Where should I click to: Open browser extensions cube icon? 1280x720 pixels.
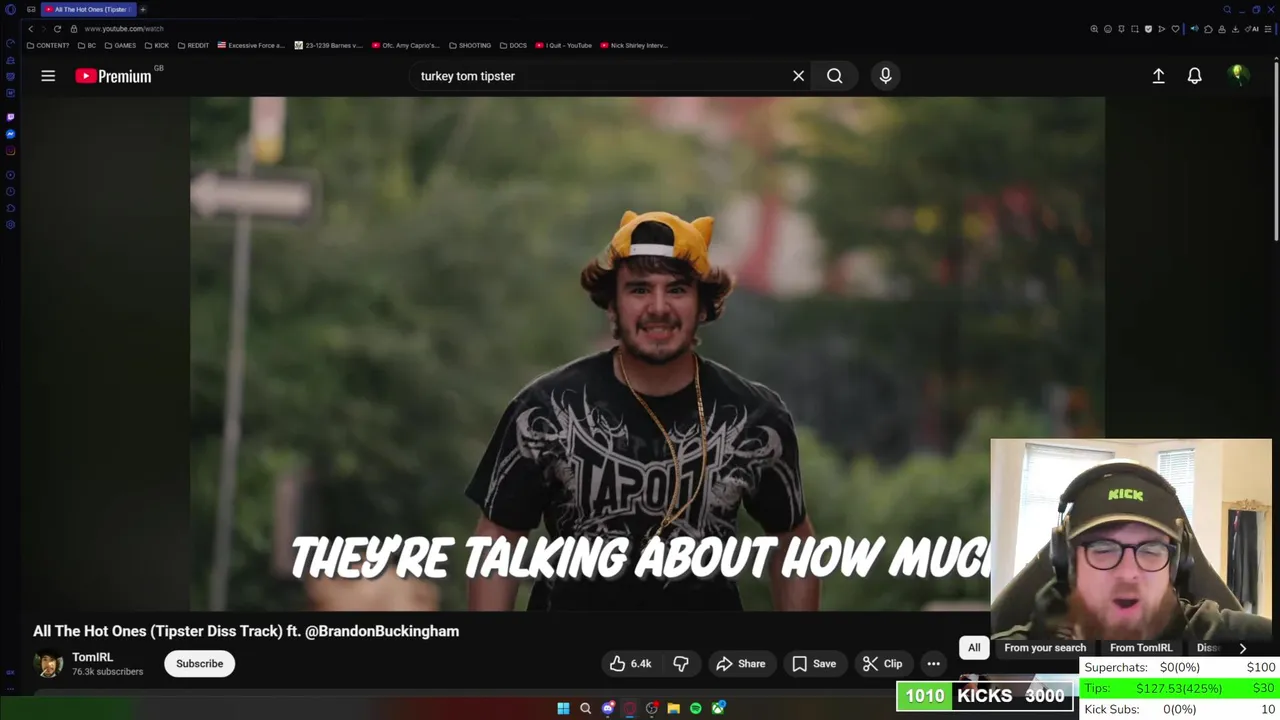coord(1208,29)
